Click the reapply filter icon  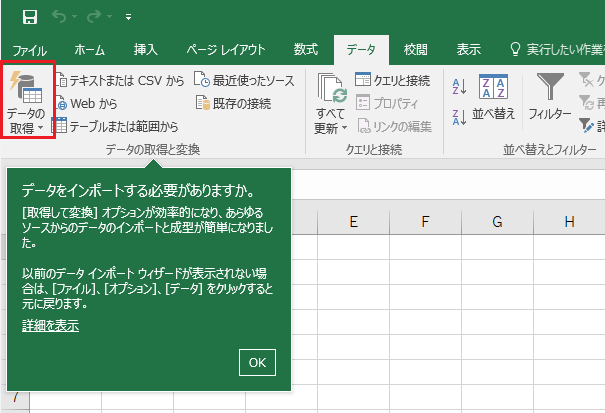pos(586,103)
